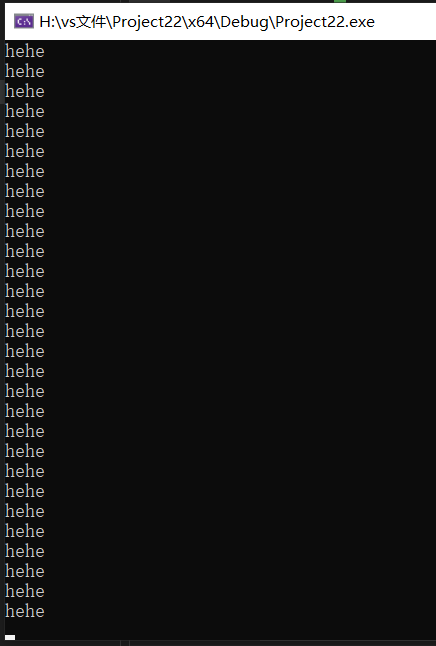The width and height of the screenshot is (436, 646).
Task: Click the green marker above the title bar
Action: (340, 1)
